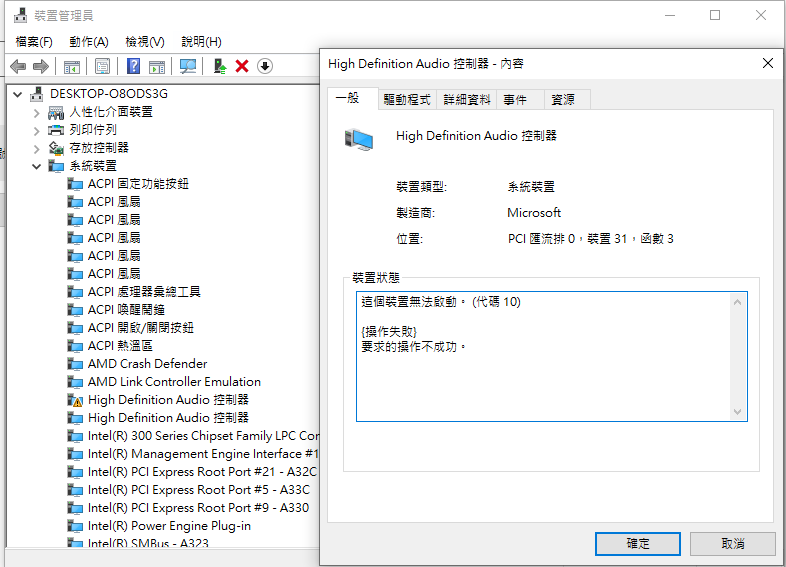Close the properties dialog with X
The width and height of the screenshot is (786, 567).
tap(767, 63)
